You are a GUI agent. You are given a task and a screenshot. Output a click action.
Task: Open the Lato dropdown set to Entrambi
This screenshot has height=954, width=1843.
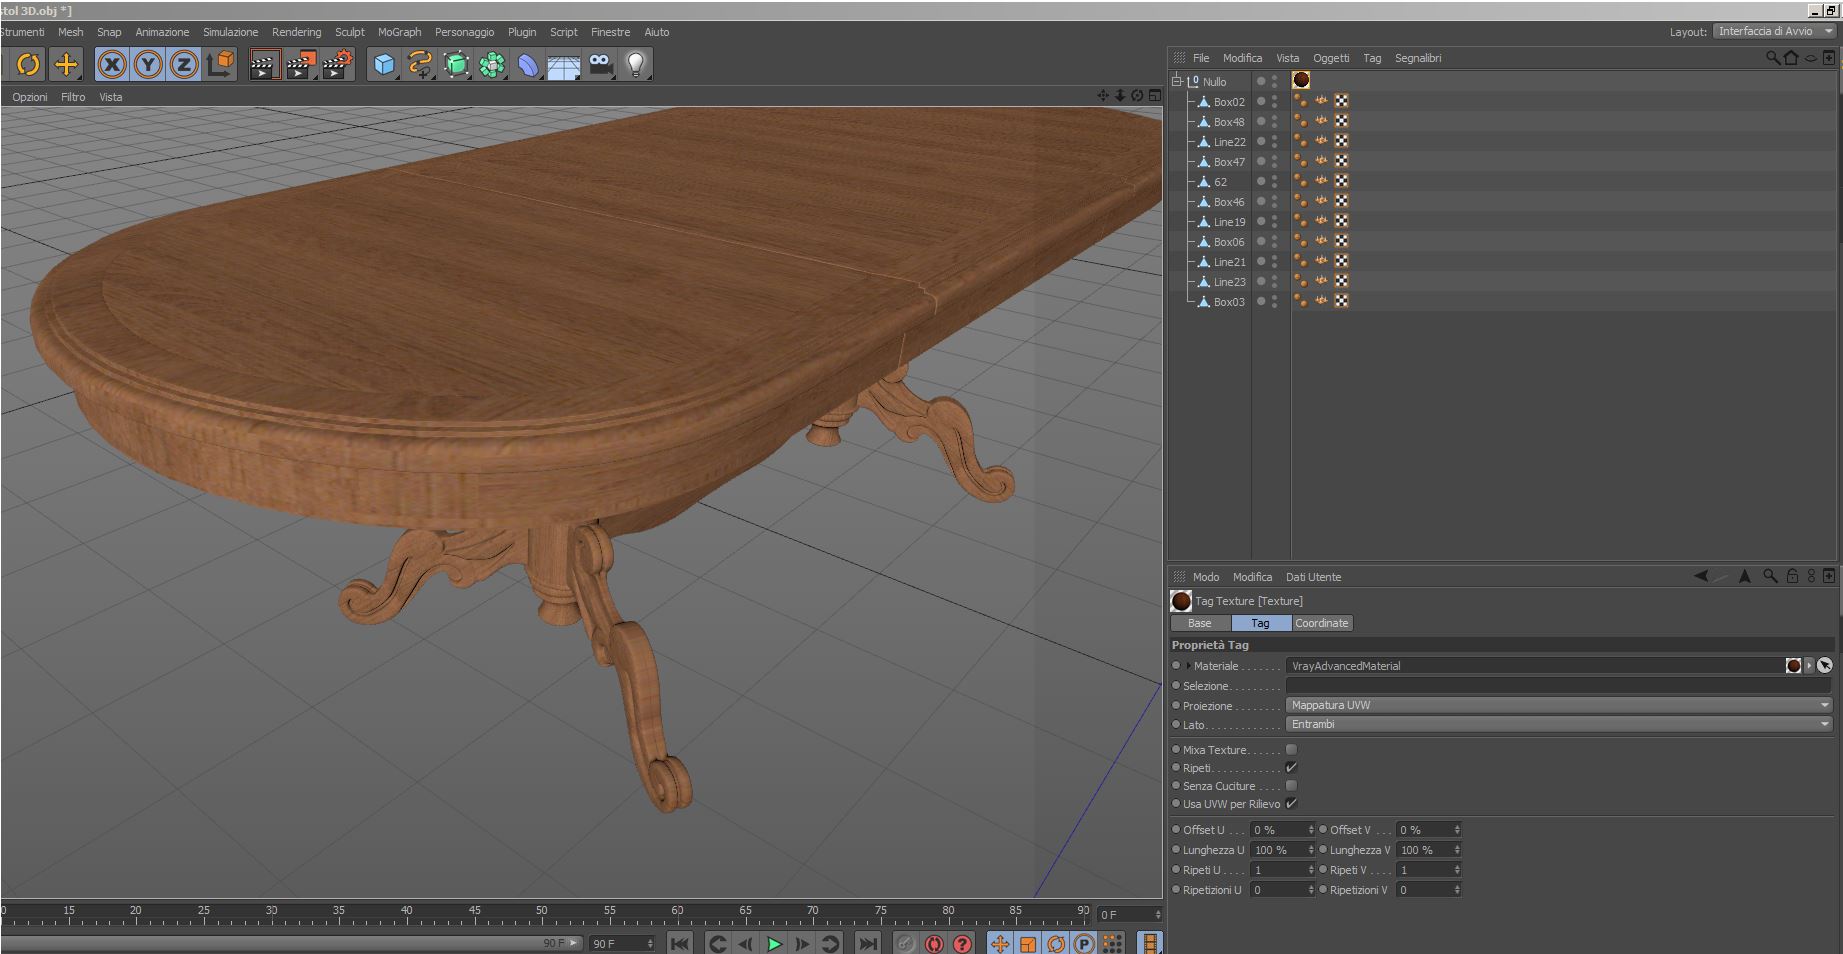coord(1558,724)
